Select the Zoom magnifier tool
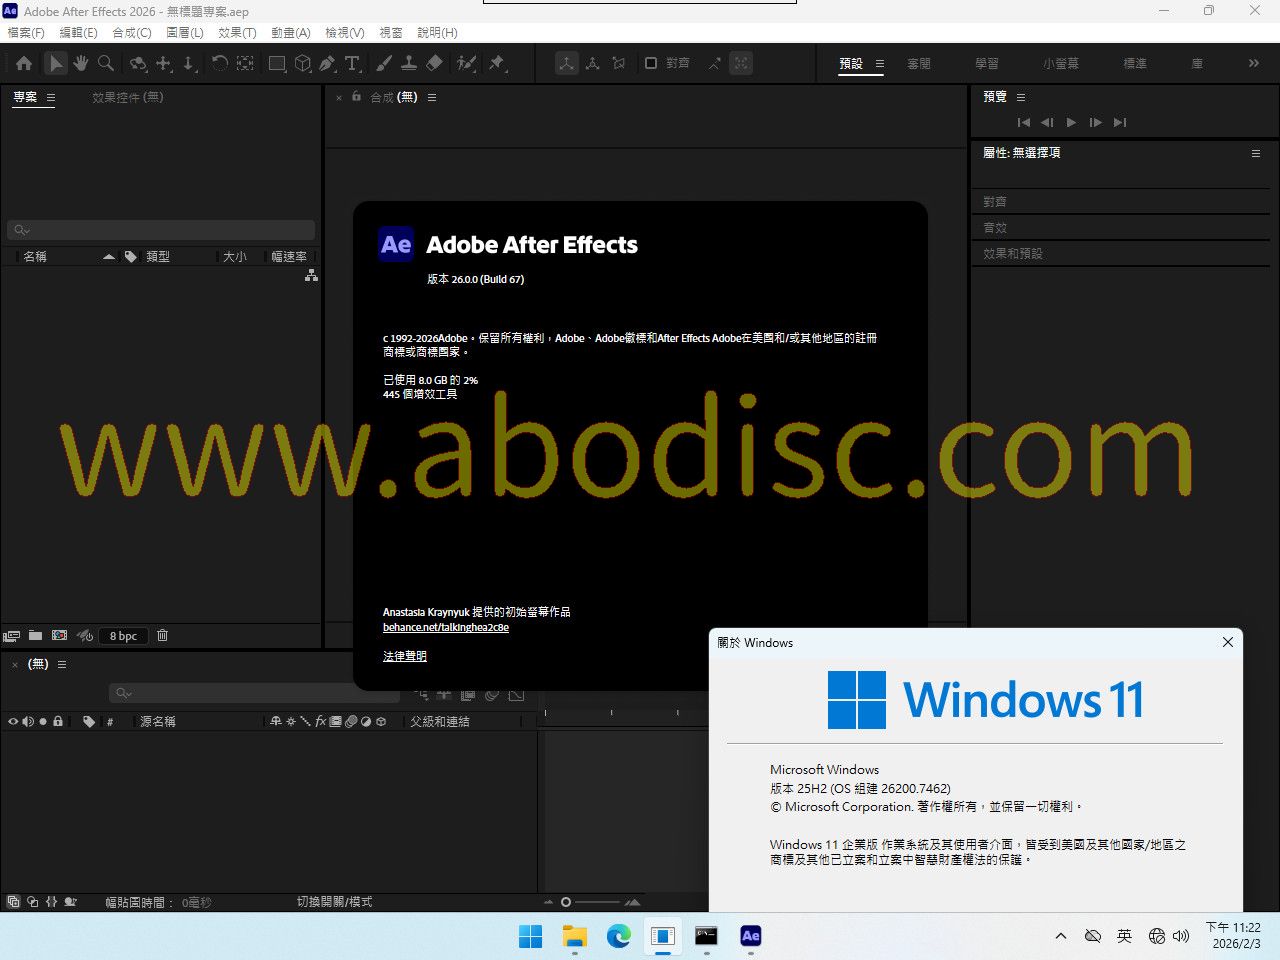The height and width of the screenshot is (960, 1280). [x=106, y=63]
